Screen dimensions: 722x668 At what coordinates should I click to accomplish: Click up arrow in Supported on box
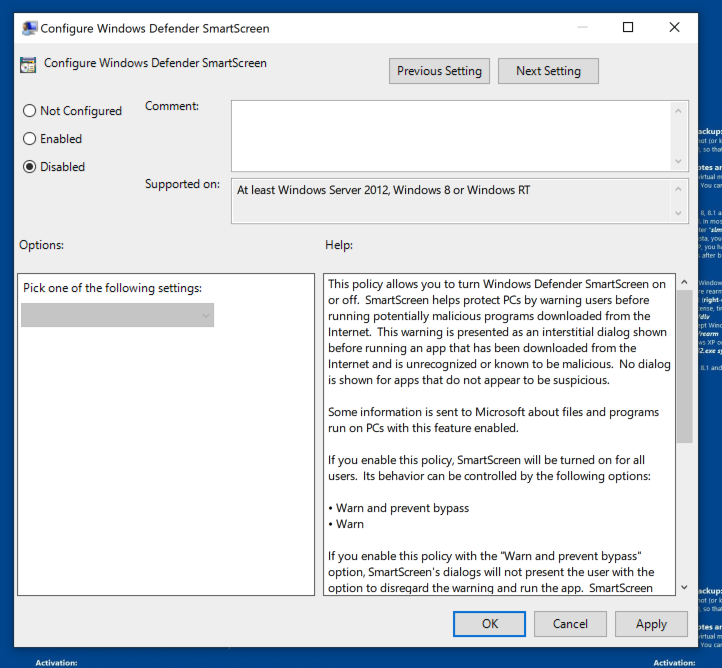(678, 189)
